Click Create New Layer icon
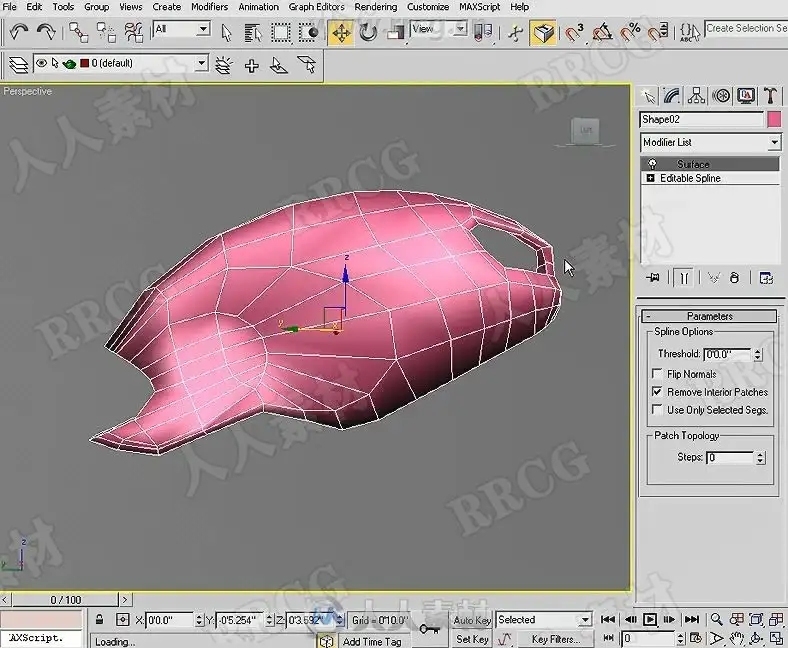The height and width of the screenshot is (648, 788). [x=224, y=65]
